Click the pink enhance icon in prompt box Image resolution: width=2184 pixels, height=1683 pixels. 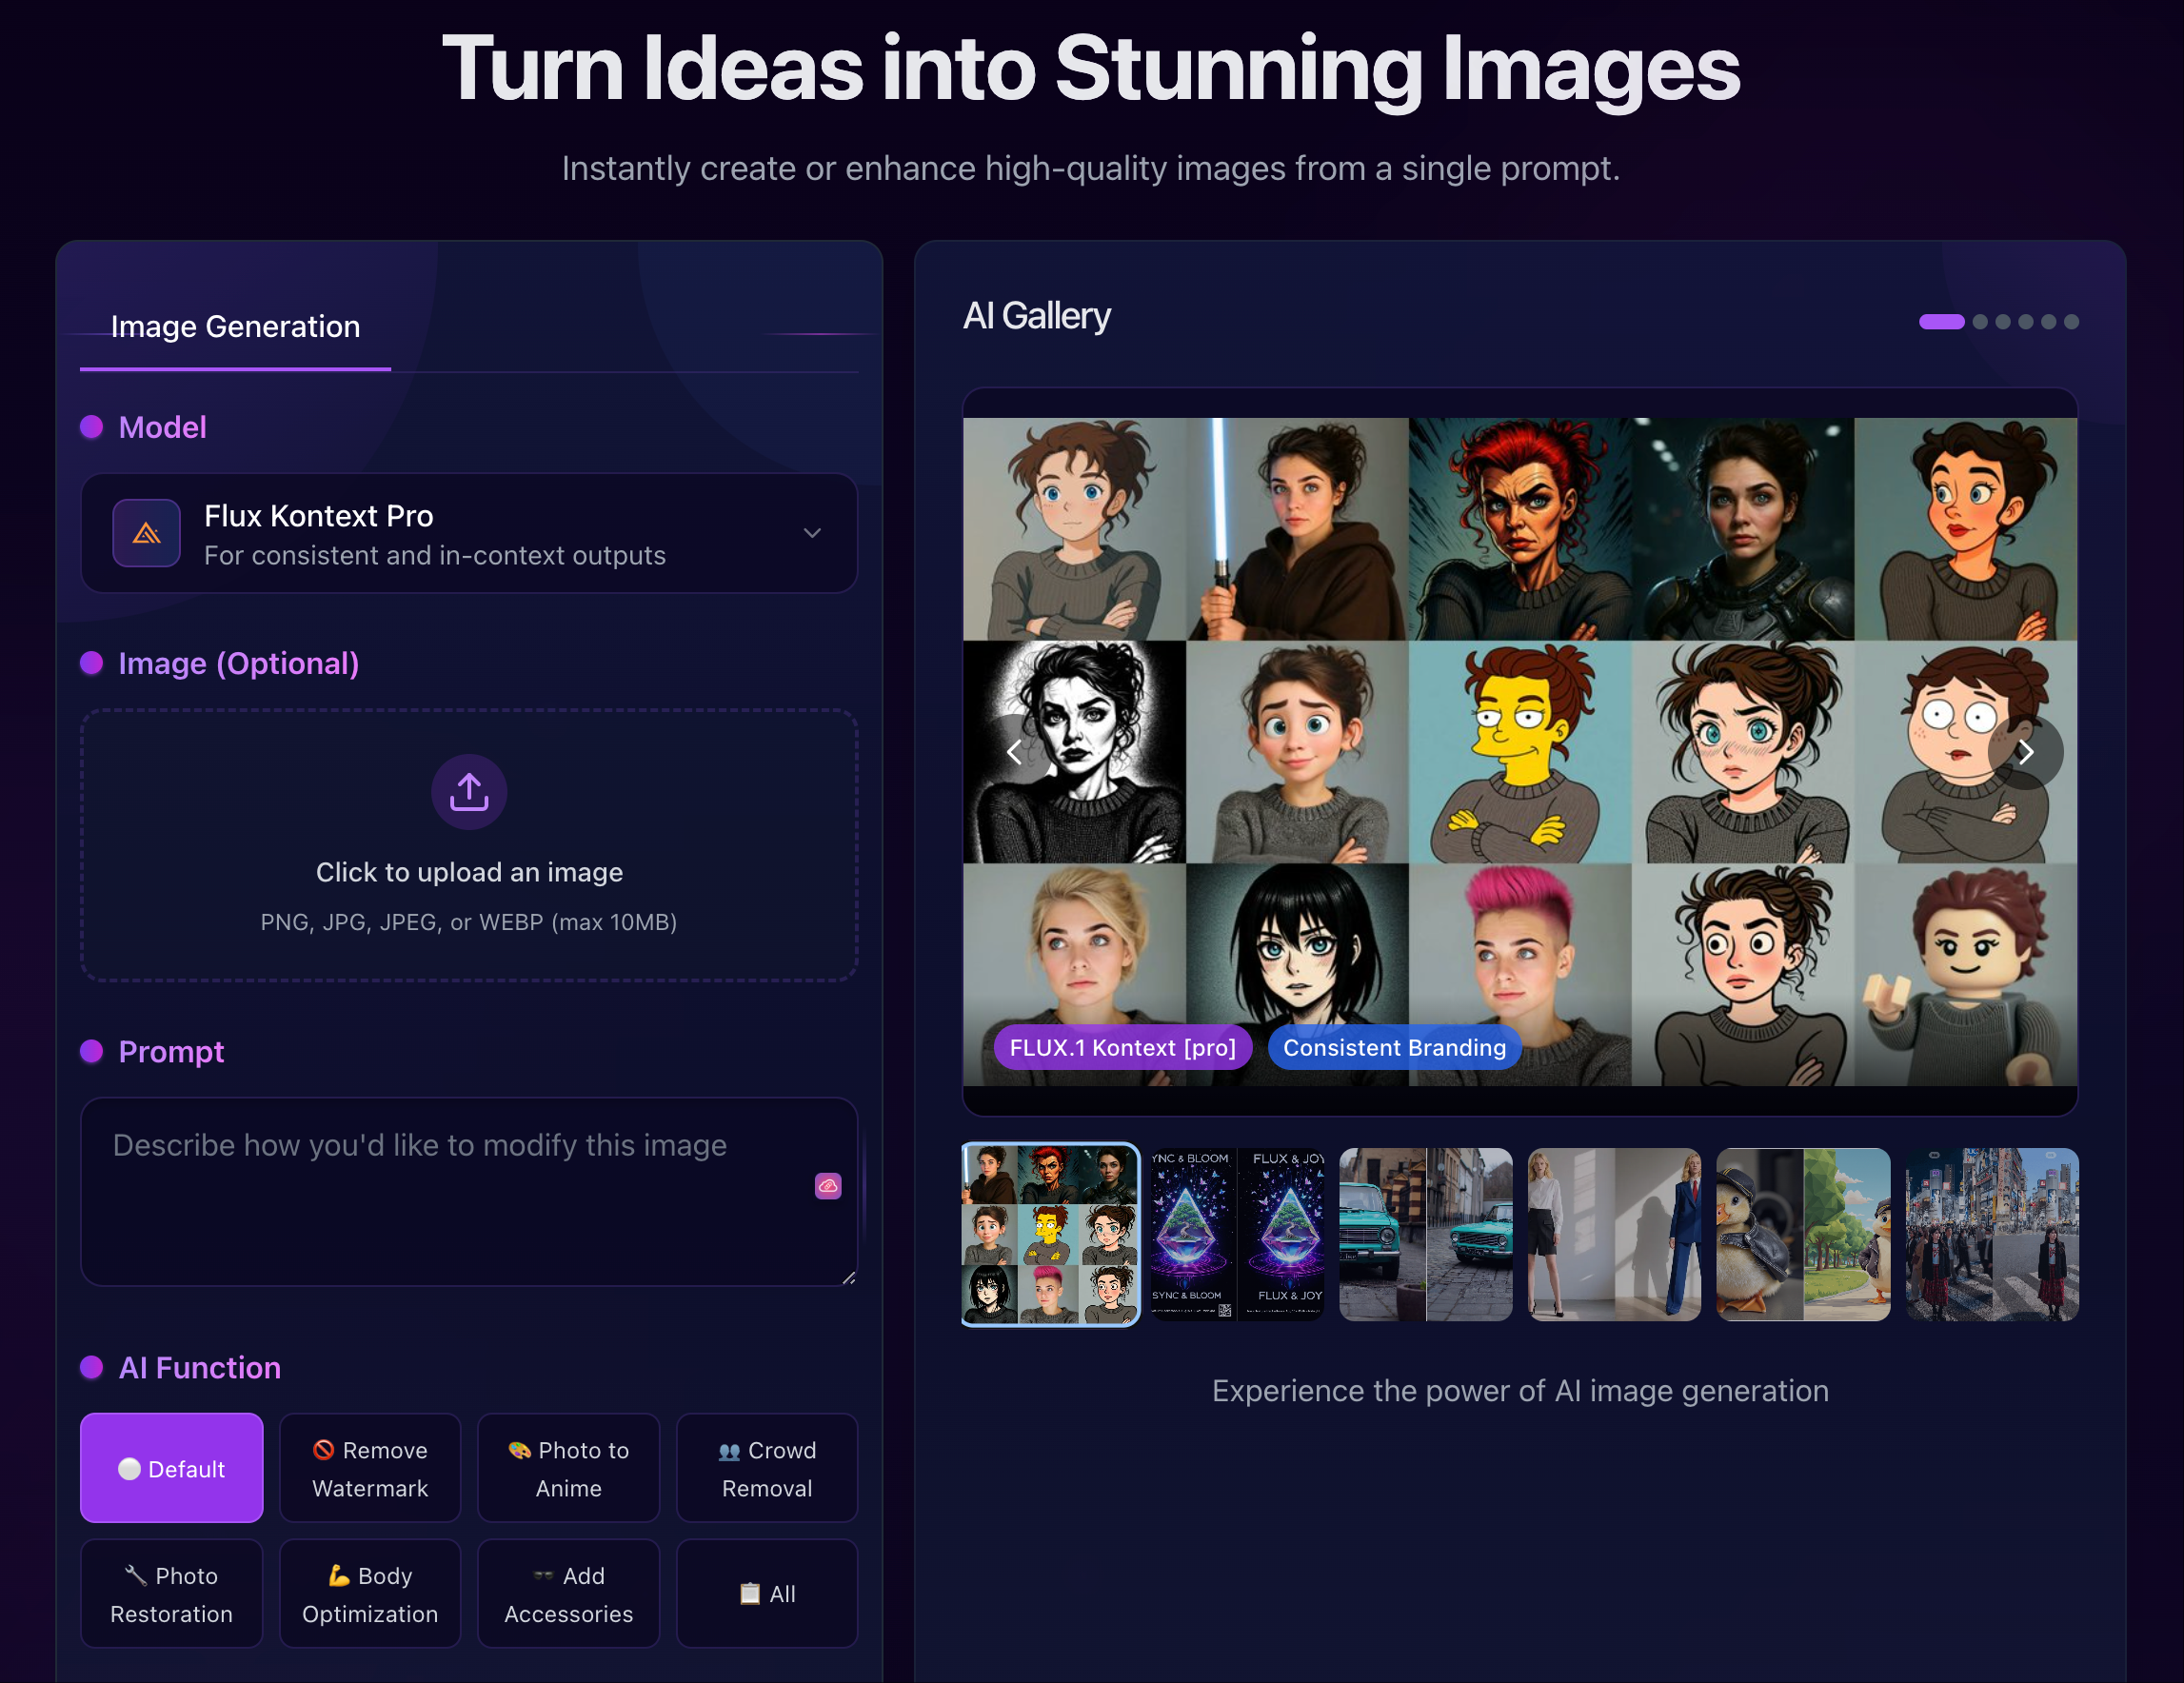828,1186
